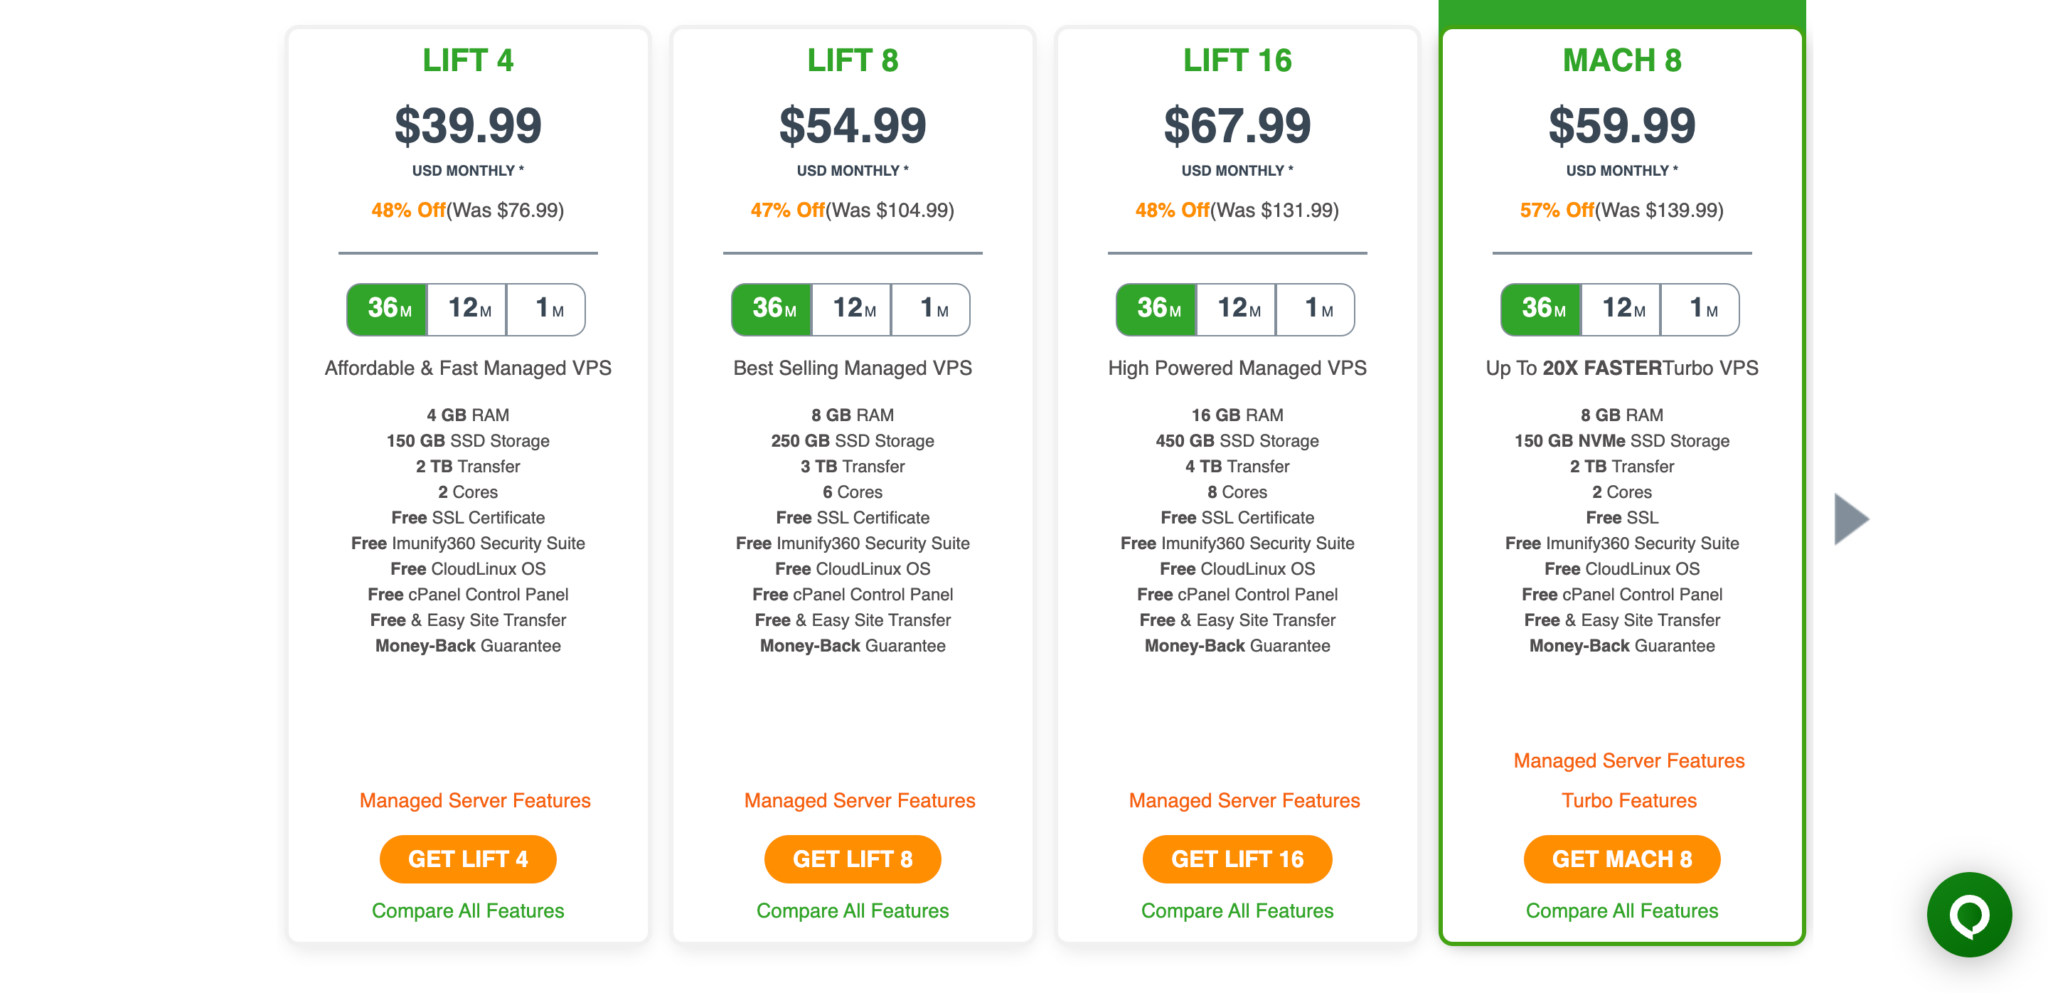The width and height of the screenshot is (2048, 993).
Task: Click the GET LIFT 8 button
Action: [852, 858]
